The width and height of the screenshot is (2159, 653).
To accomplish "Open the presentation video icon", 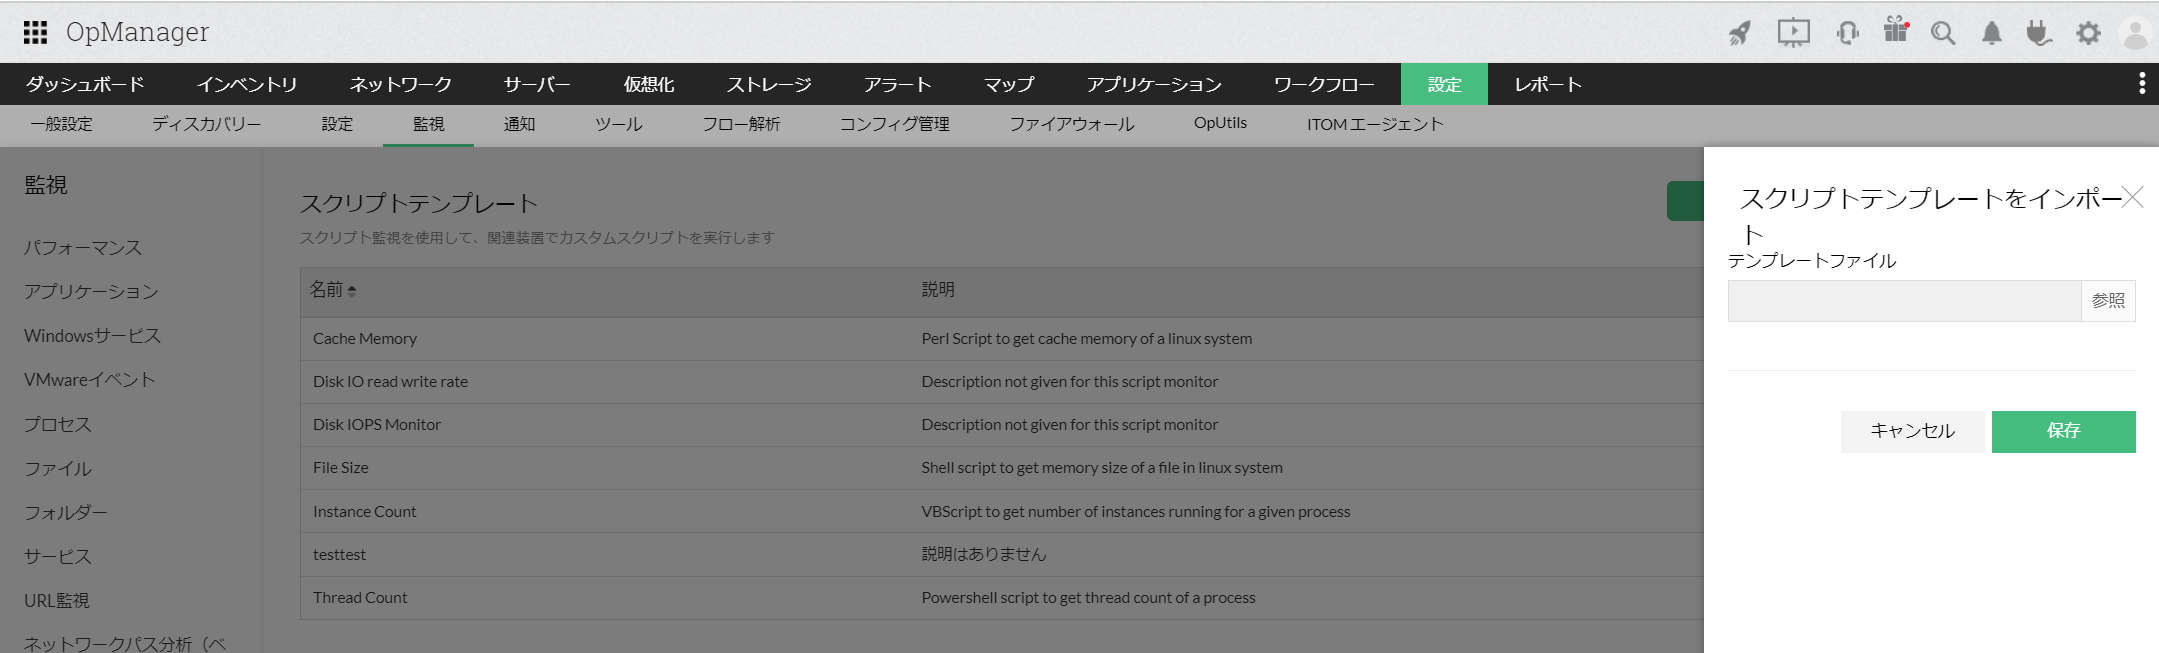I will (x=1793, y=33).
